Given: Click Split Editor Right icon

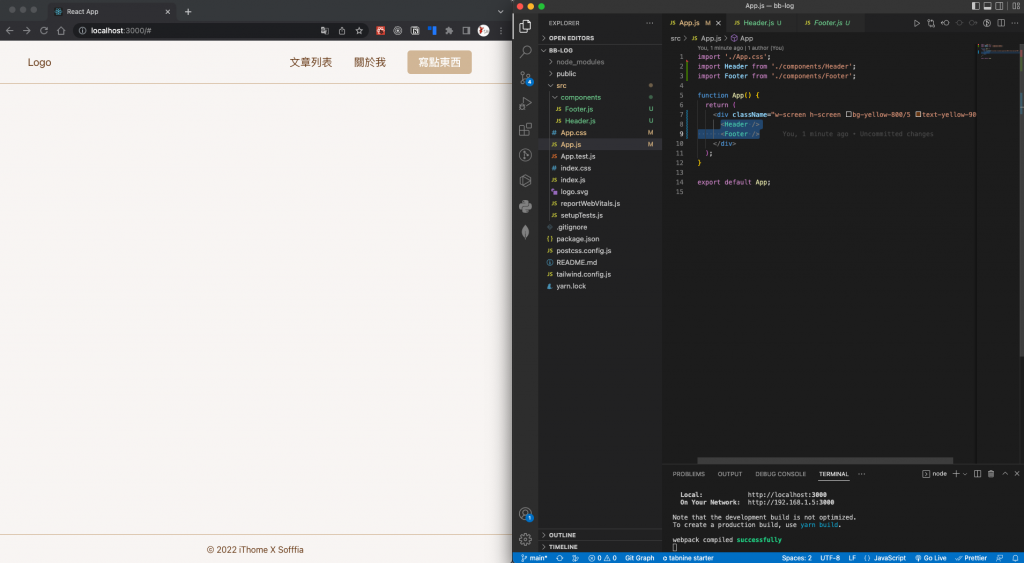Looking at the screenshot, I should 1001,23.
